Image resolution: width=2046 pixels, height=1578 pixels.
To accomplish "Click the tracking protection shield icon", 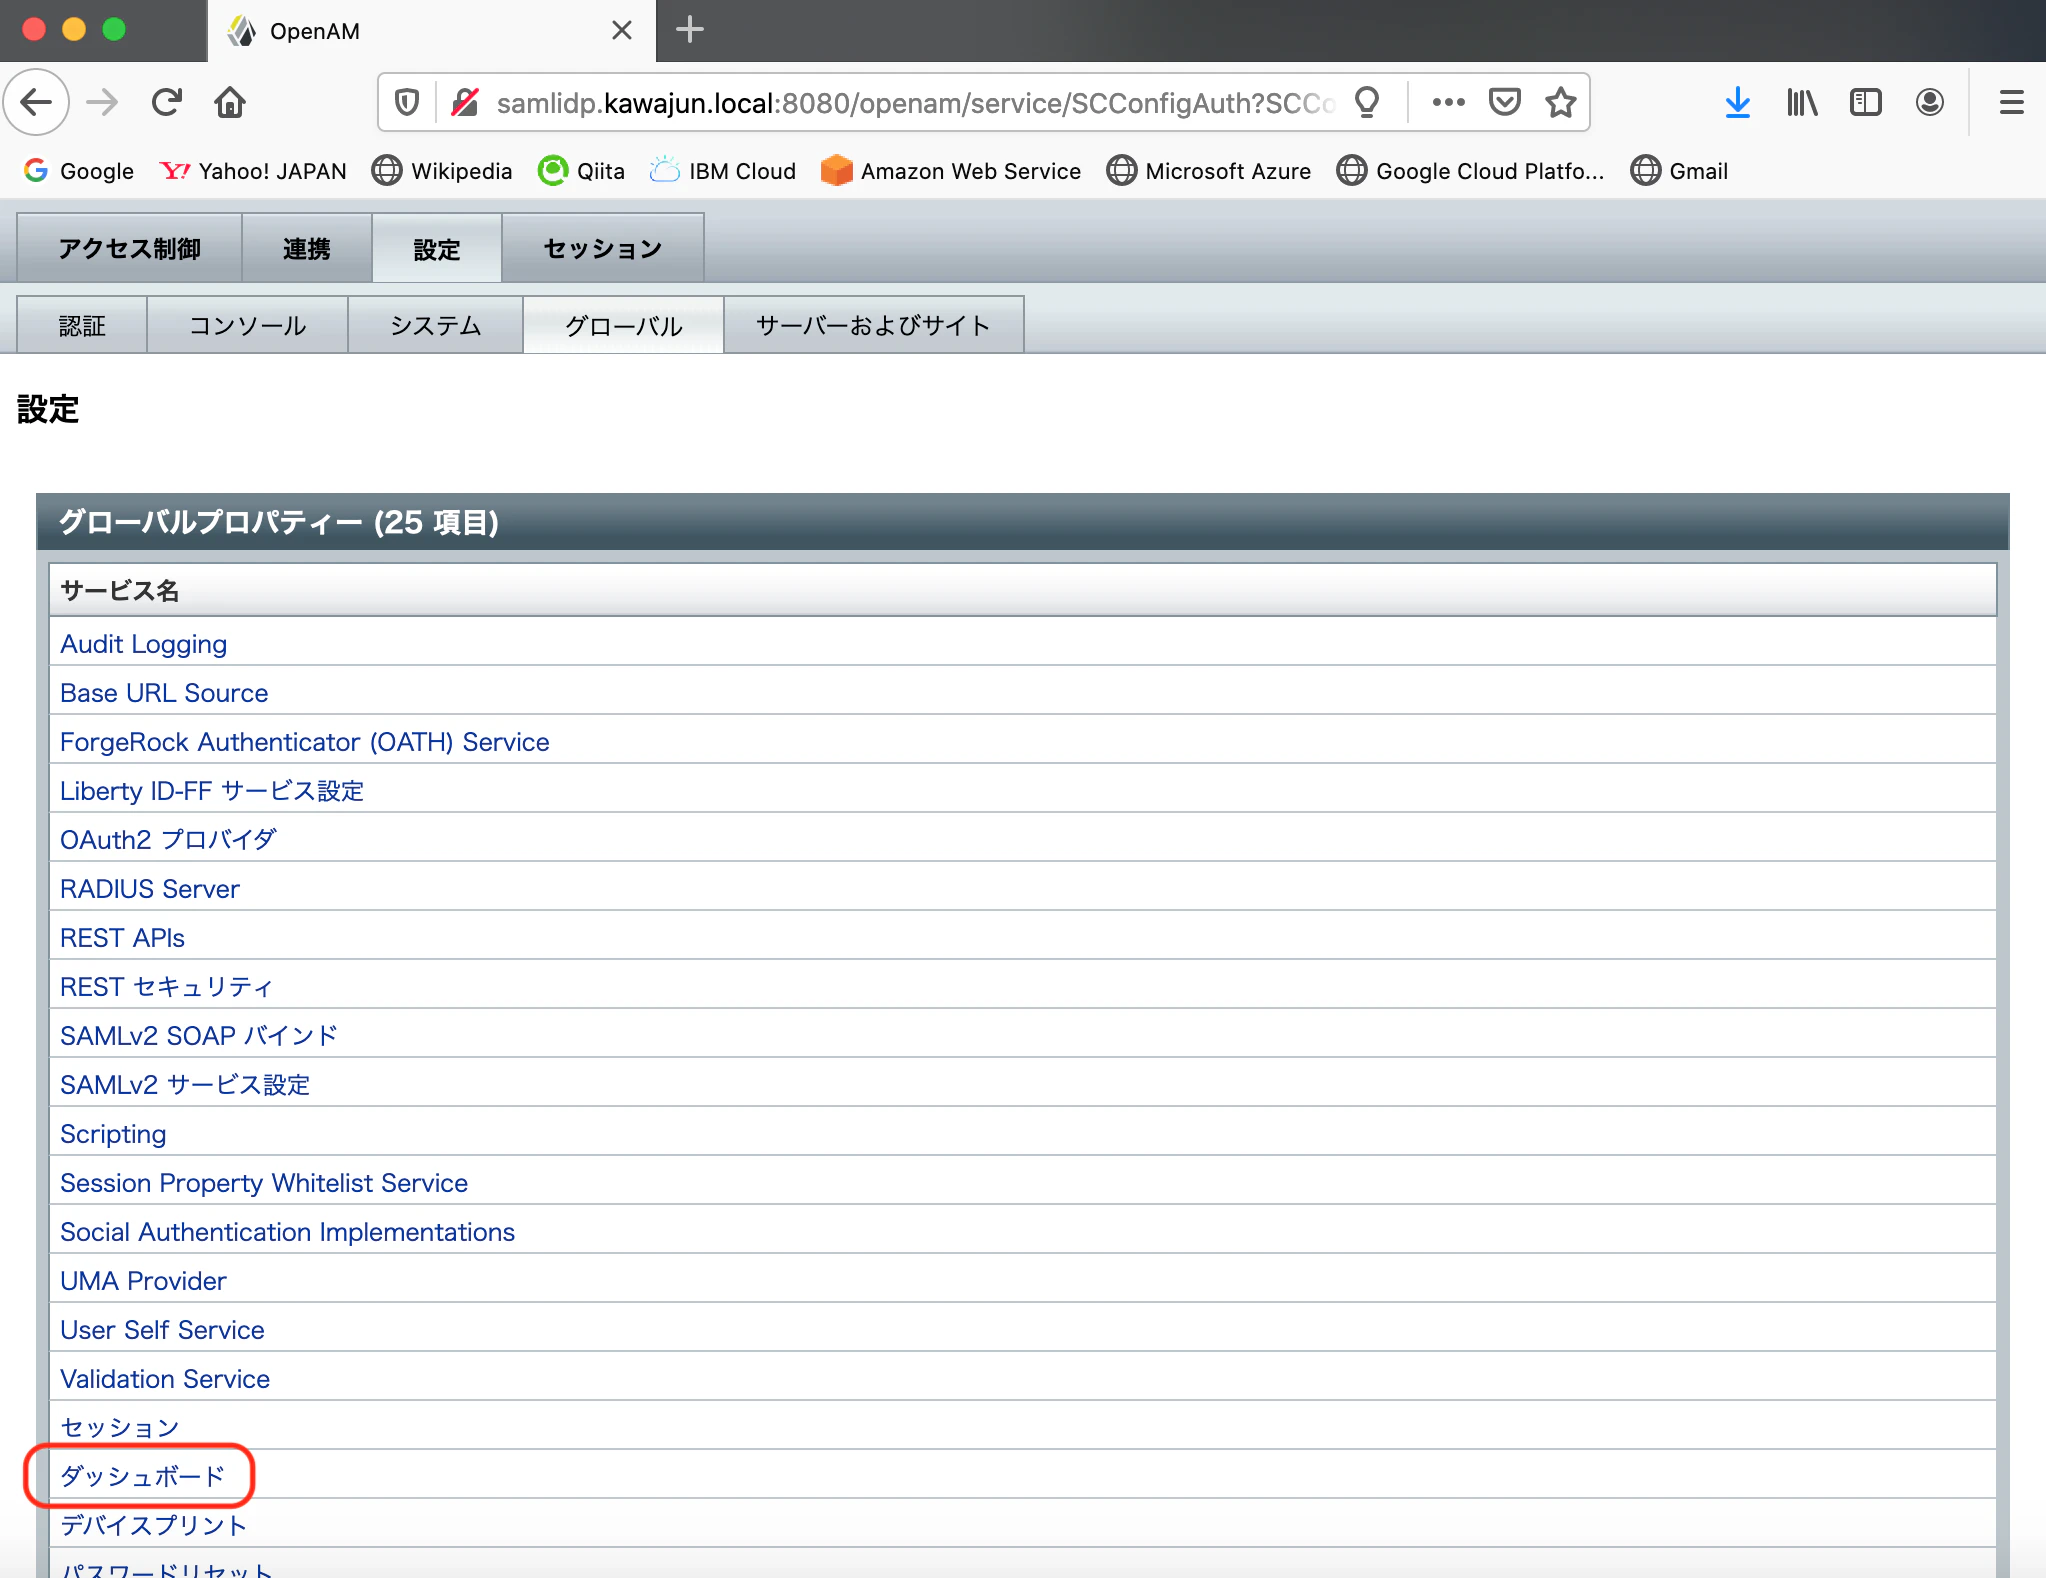I will [407, 102].
